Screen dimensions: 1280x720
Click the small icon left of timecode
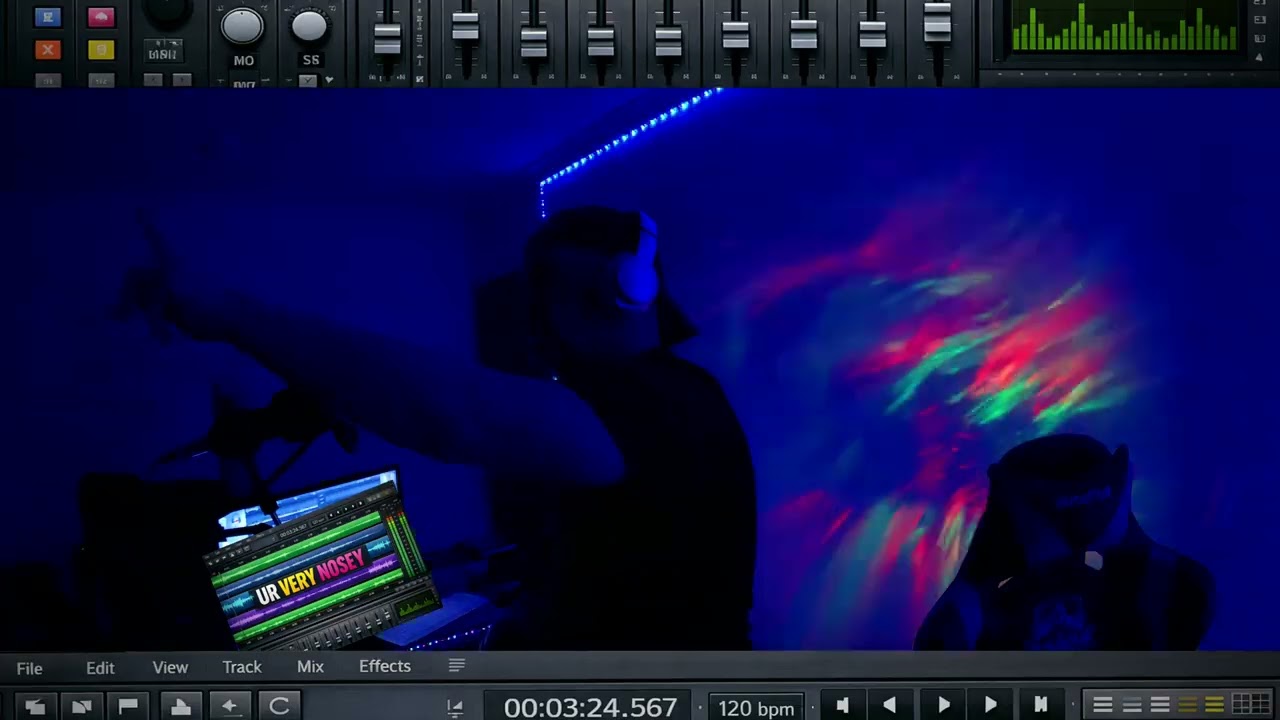[x=455, y=707]
